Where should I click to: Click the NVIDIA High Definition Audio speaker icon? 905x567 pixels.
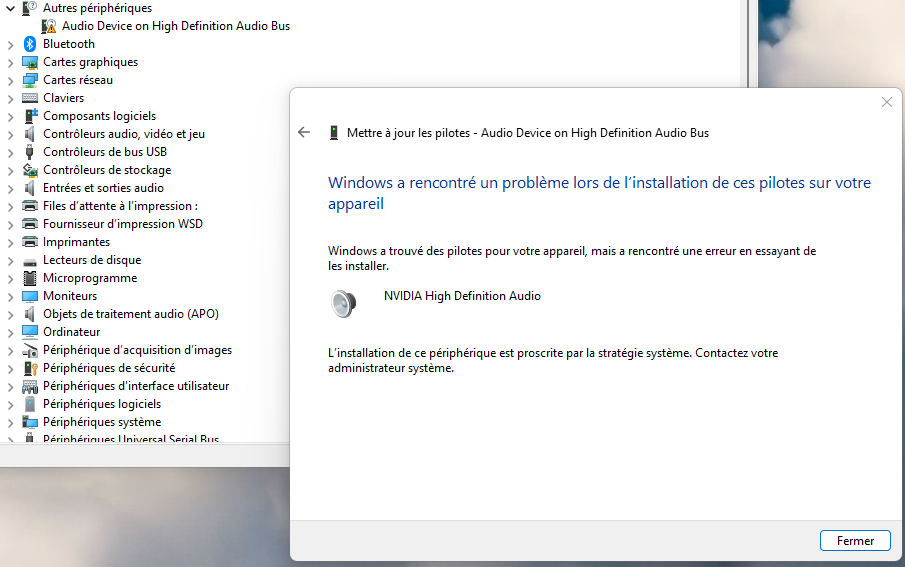pos(343,303)
